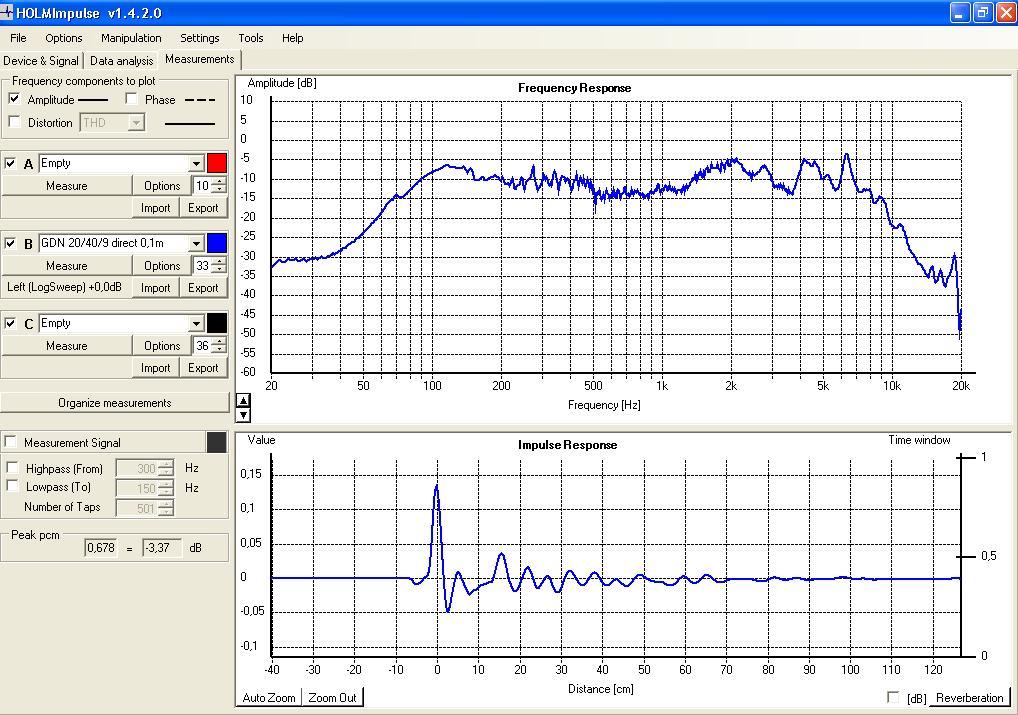Toggle the Amplitude checkbox
The width and height of the screenshot is (1018, 715).
14,99
